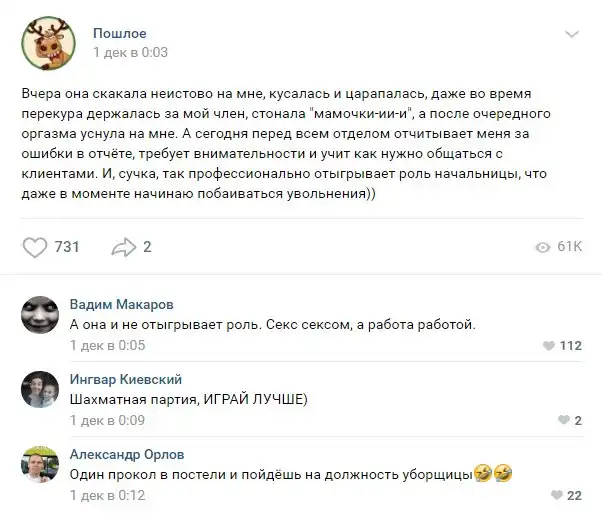This screenshot has height=521, width=602.
Task: Open the Пошлое community avatar
Action: 46,43
